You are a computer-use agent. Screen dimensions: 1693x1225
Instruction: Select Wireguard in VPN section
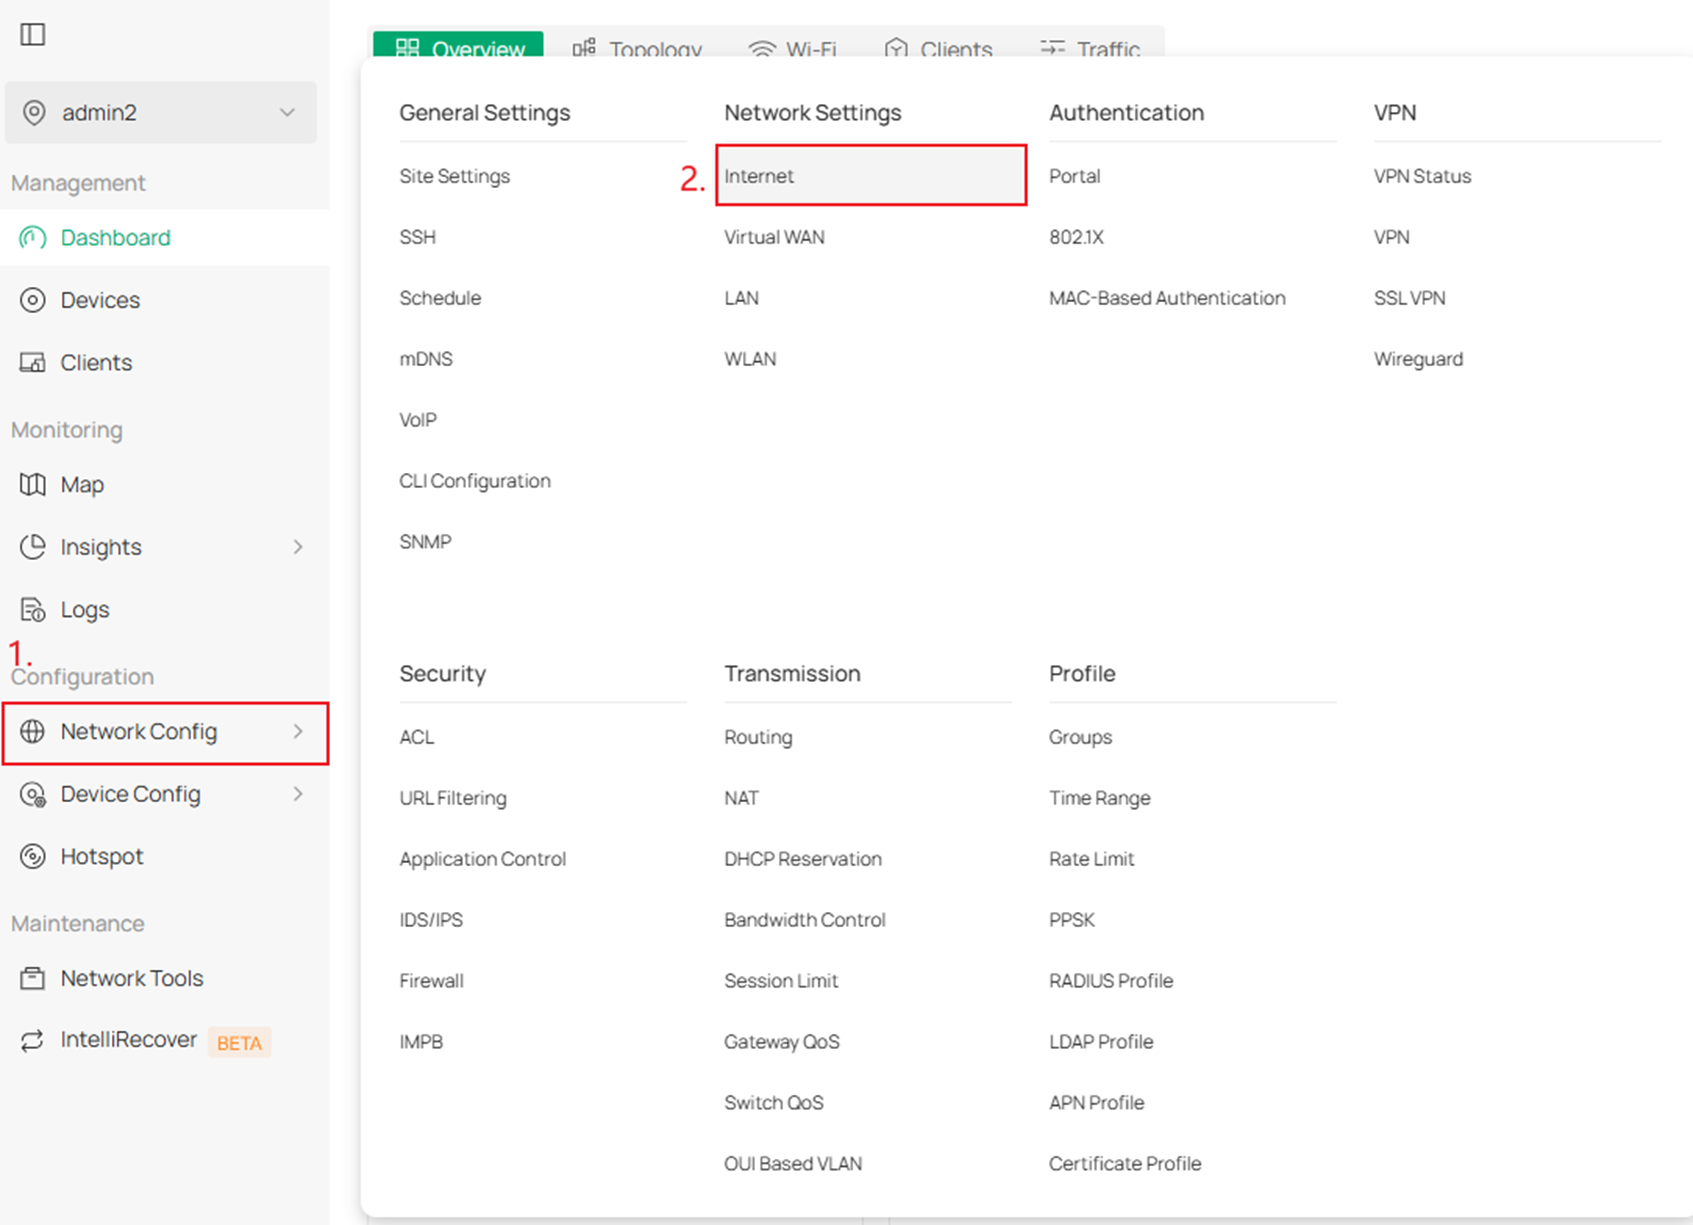pos(1418,359)
